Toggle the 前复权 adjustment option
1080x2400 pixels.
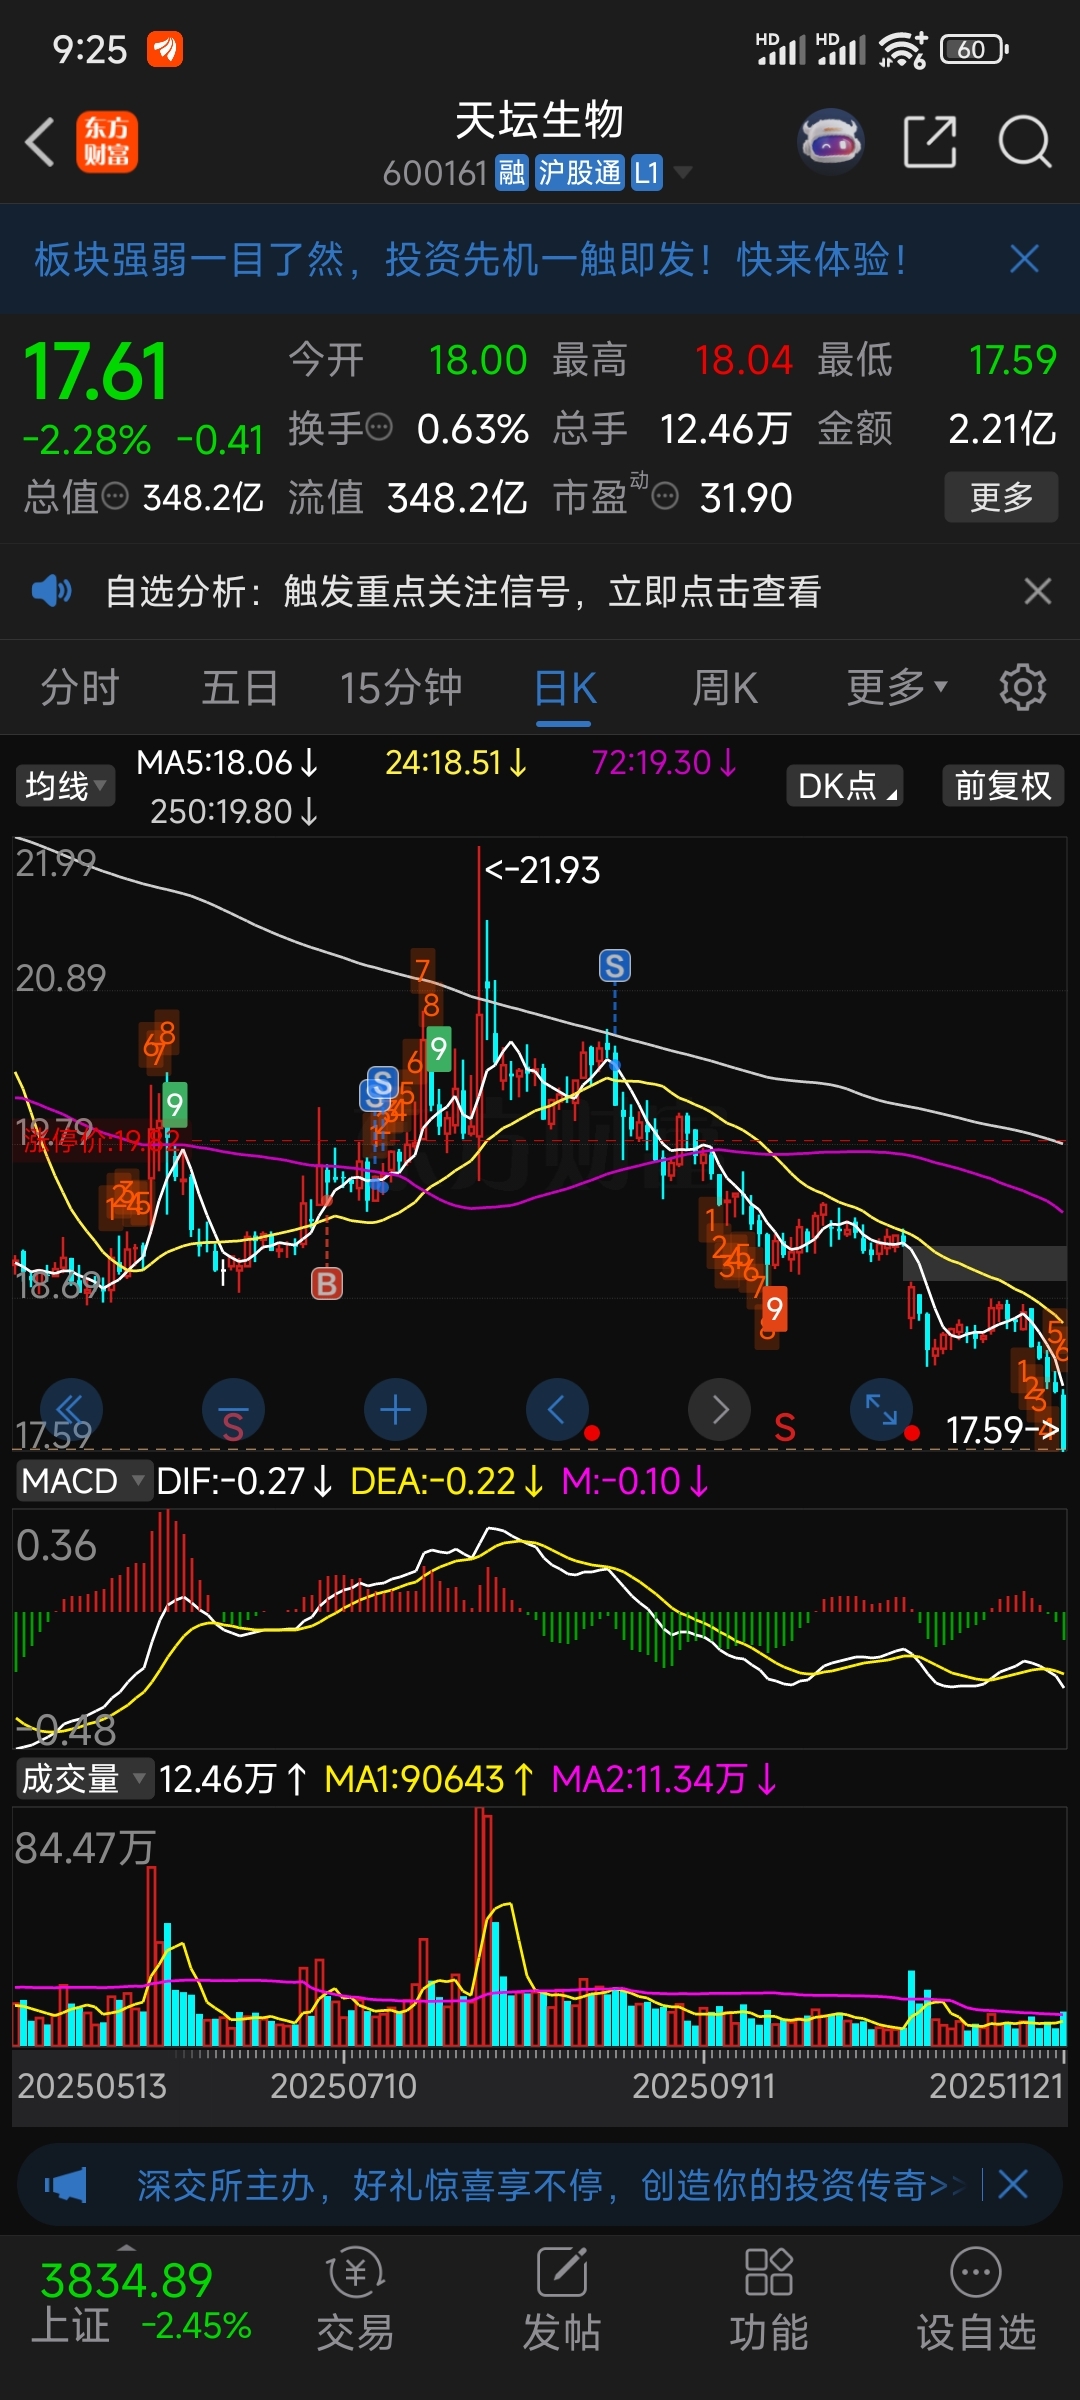1003,785
